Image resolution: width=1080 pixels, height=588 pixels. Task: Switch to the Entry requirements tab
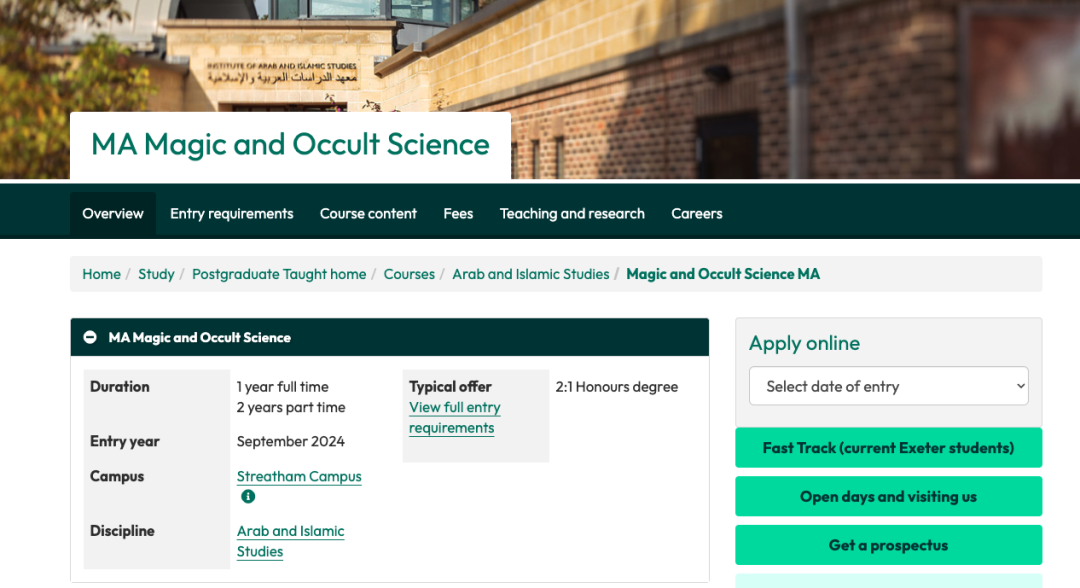click(x=231, y=213)
